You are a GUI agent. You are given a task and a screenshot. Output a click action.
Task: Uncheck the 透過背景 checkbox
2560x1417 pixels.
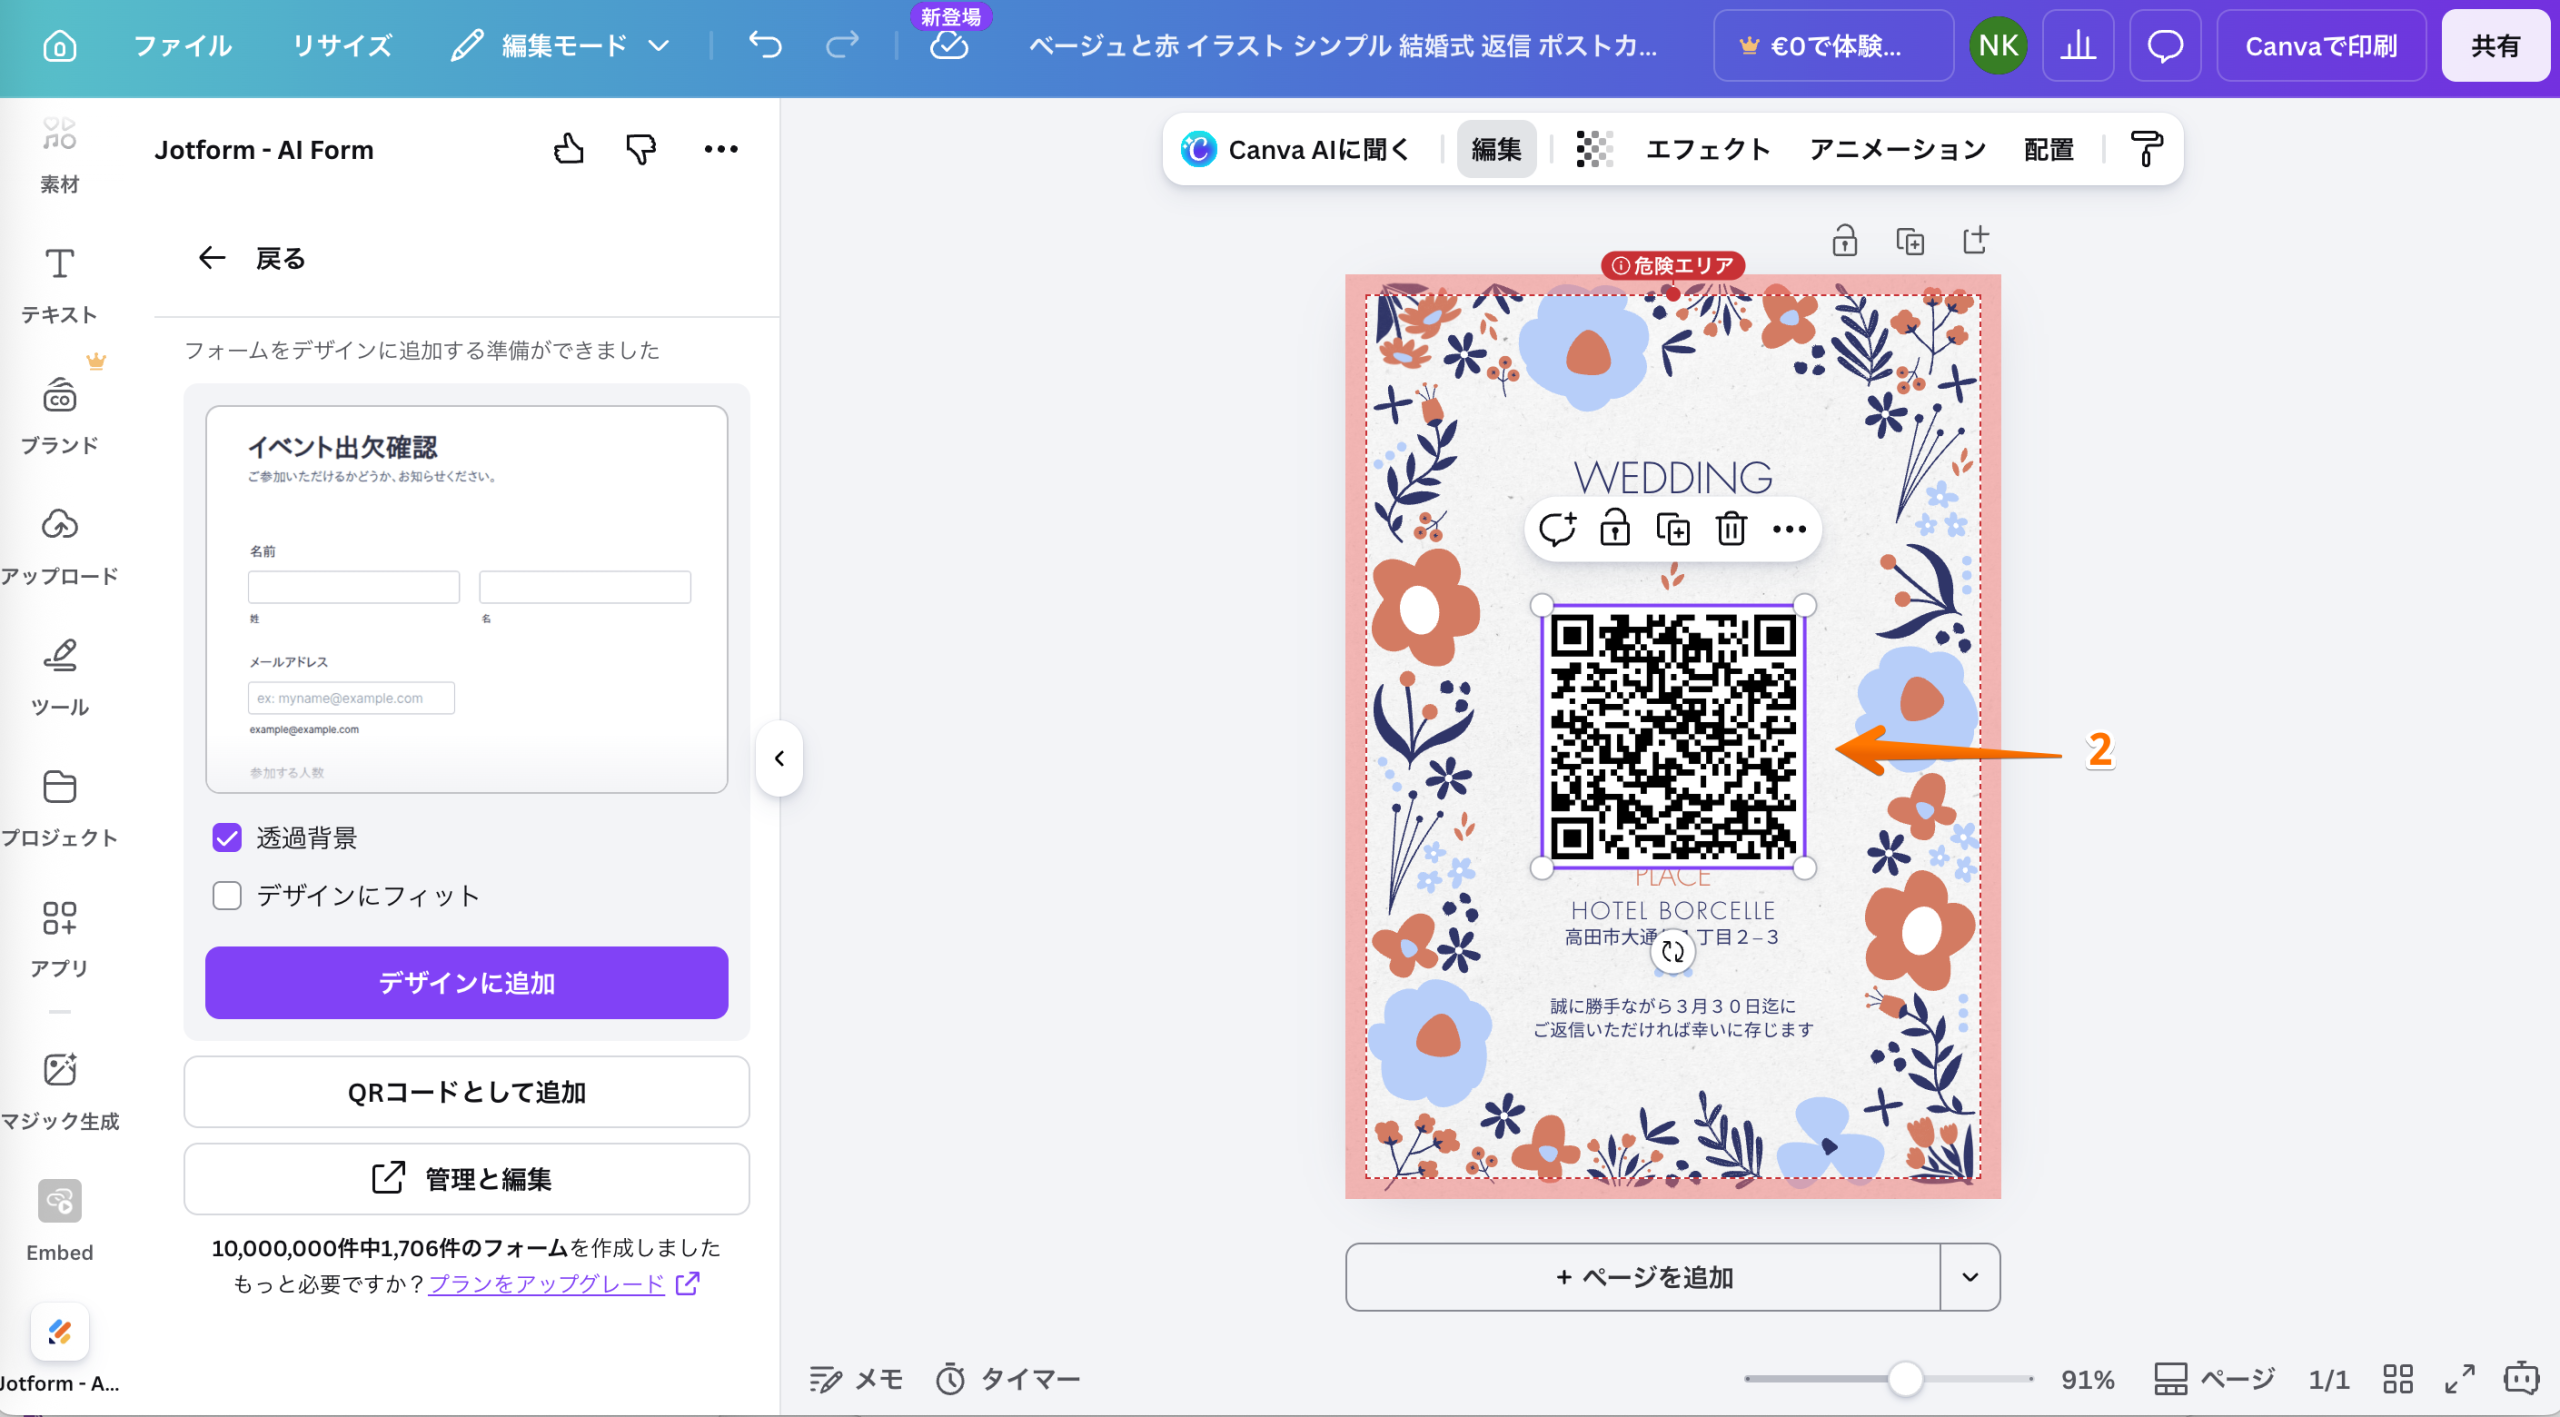227,838
